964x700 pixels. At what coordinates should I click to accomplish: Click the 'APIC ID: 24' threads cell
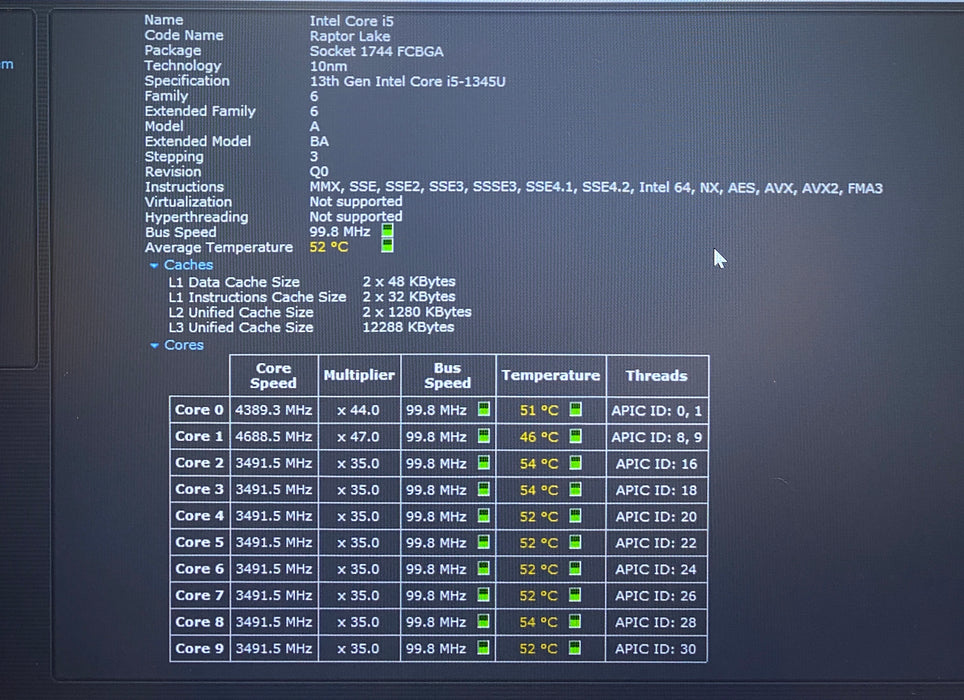(x=656, y=570)
